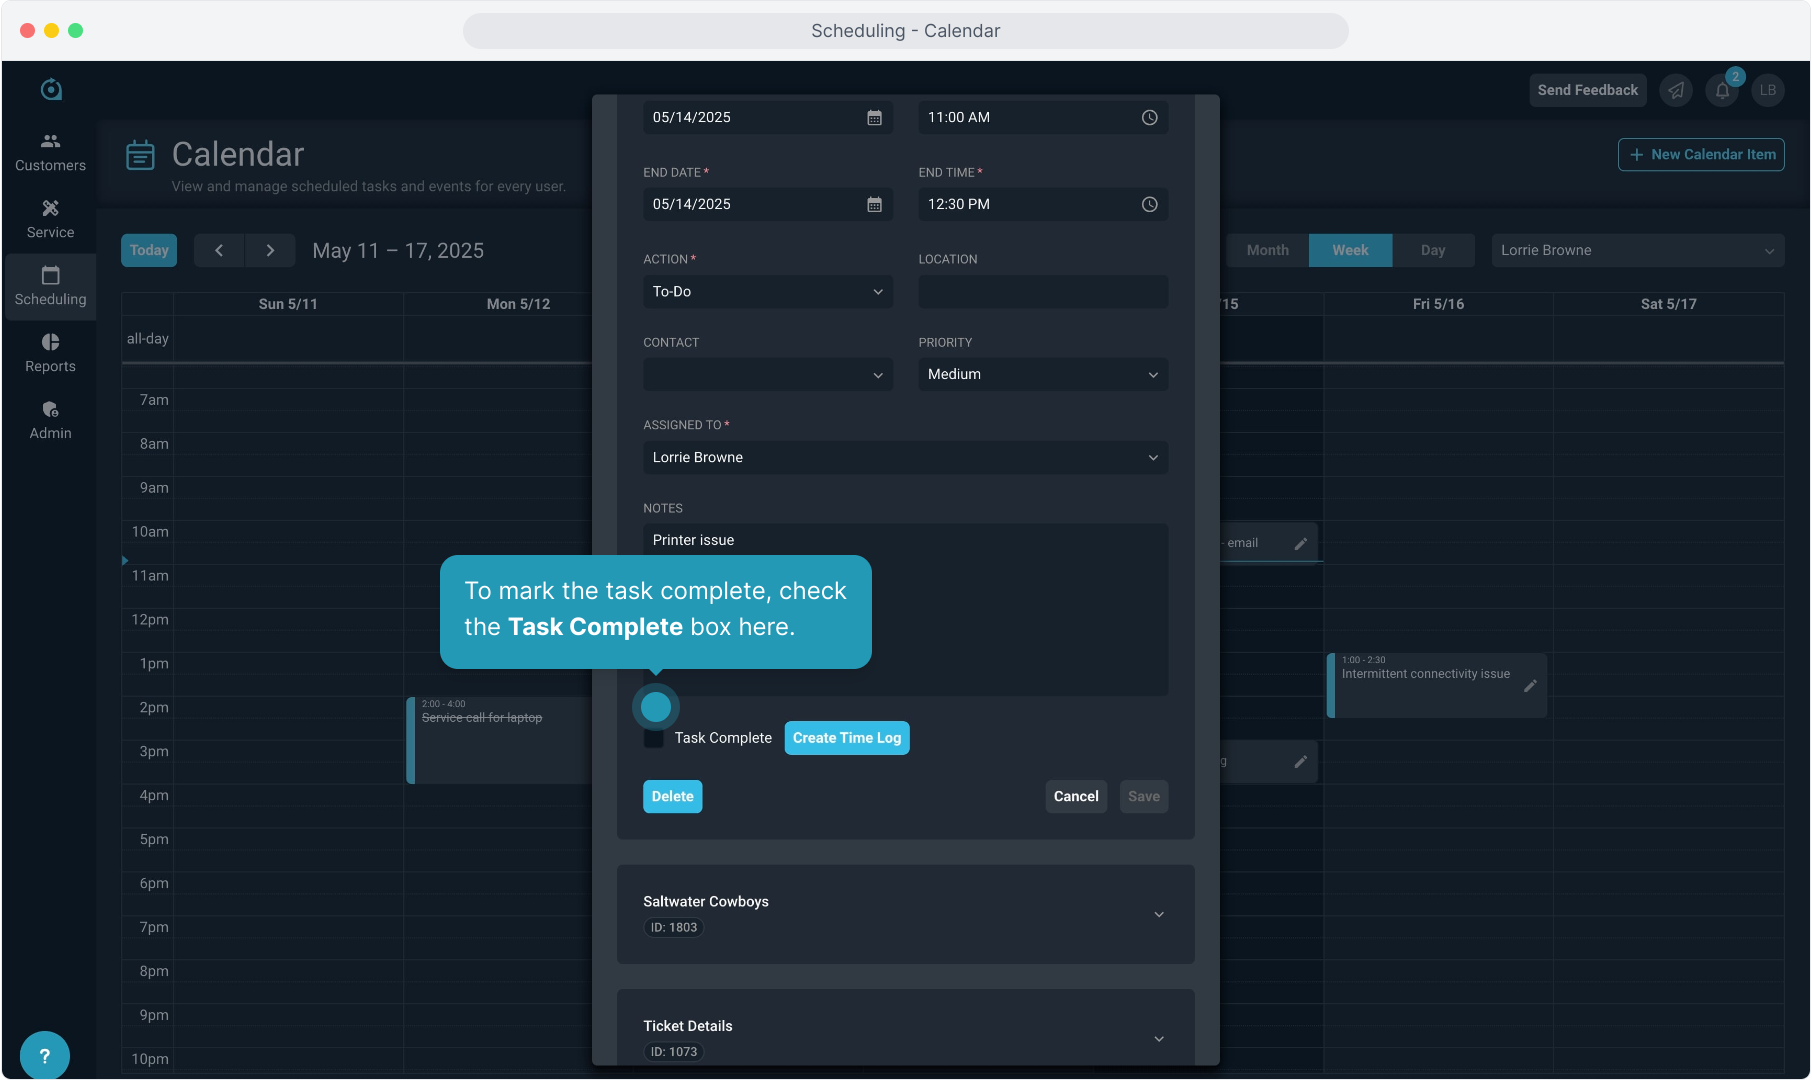Image resolution: width=1812 pixels, height=1080 pixels.
Task: Open the end date calendar picker icon
Action: point(874,204)
